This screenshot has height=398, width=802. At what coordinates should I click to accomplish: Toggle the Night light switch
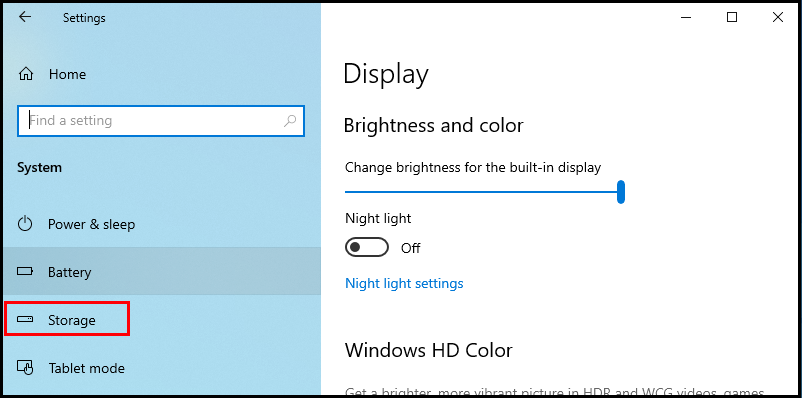point(367,248)
